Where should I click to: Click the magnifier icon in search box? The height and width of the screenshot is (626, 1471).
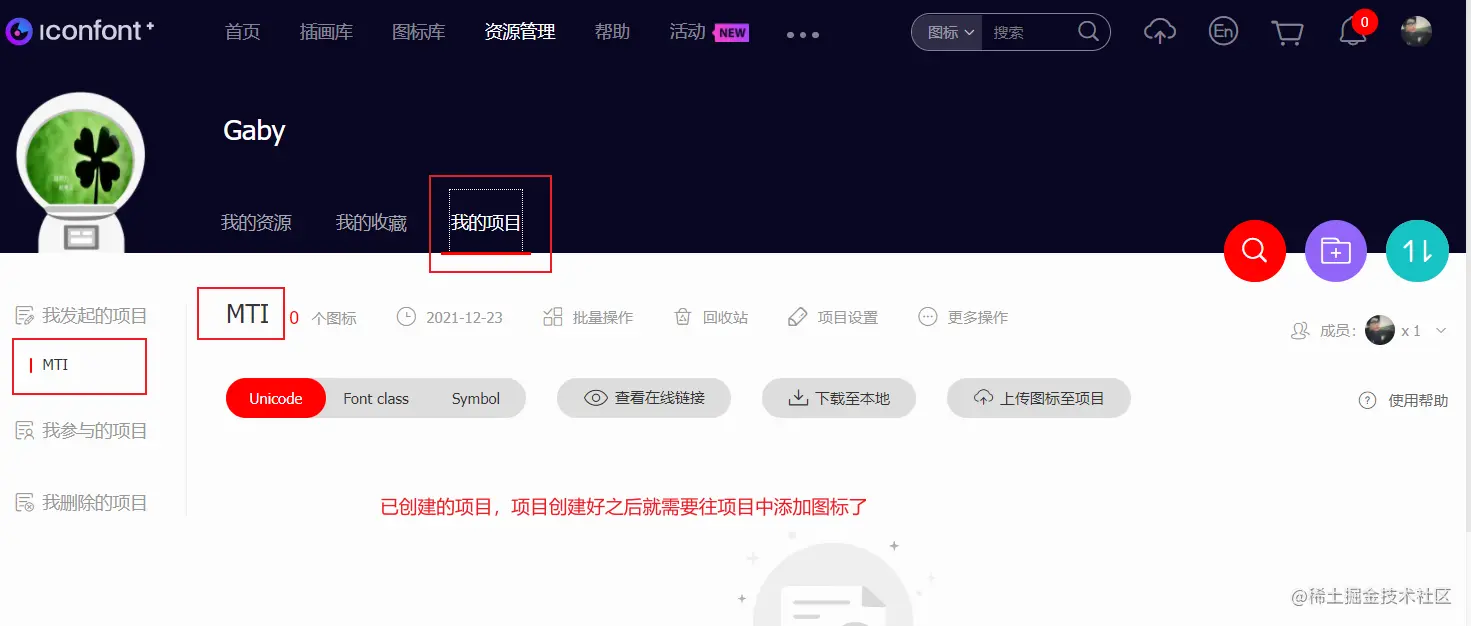click(x=1089, y=32)
